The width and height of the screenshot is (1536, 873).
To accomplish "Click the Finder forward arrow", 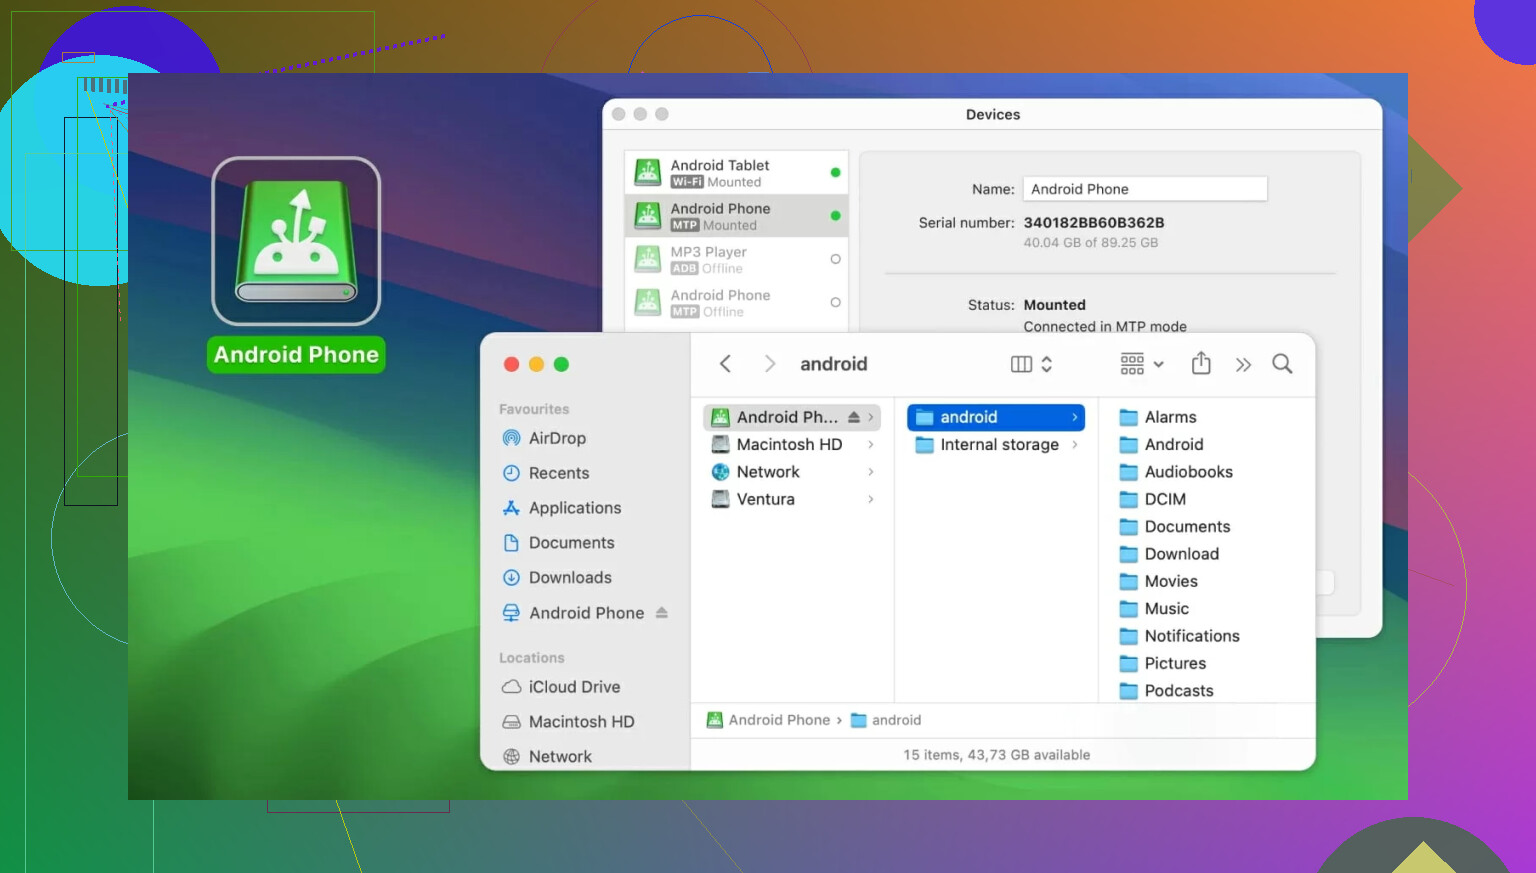I will tap(769, 364).
